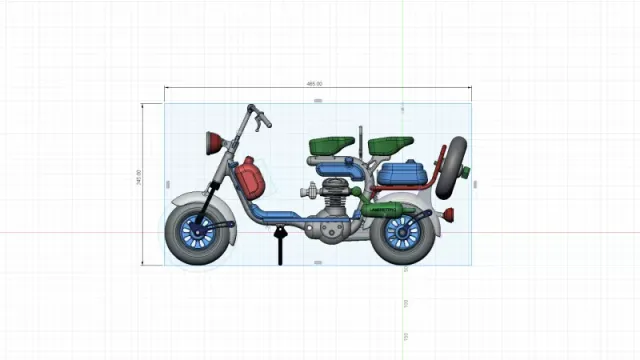This screenshot has height=360, width=640.
Task: Select the red tail light
Action: (448, 214)
